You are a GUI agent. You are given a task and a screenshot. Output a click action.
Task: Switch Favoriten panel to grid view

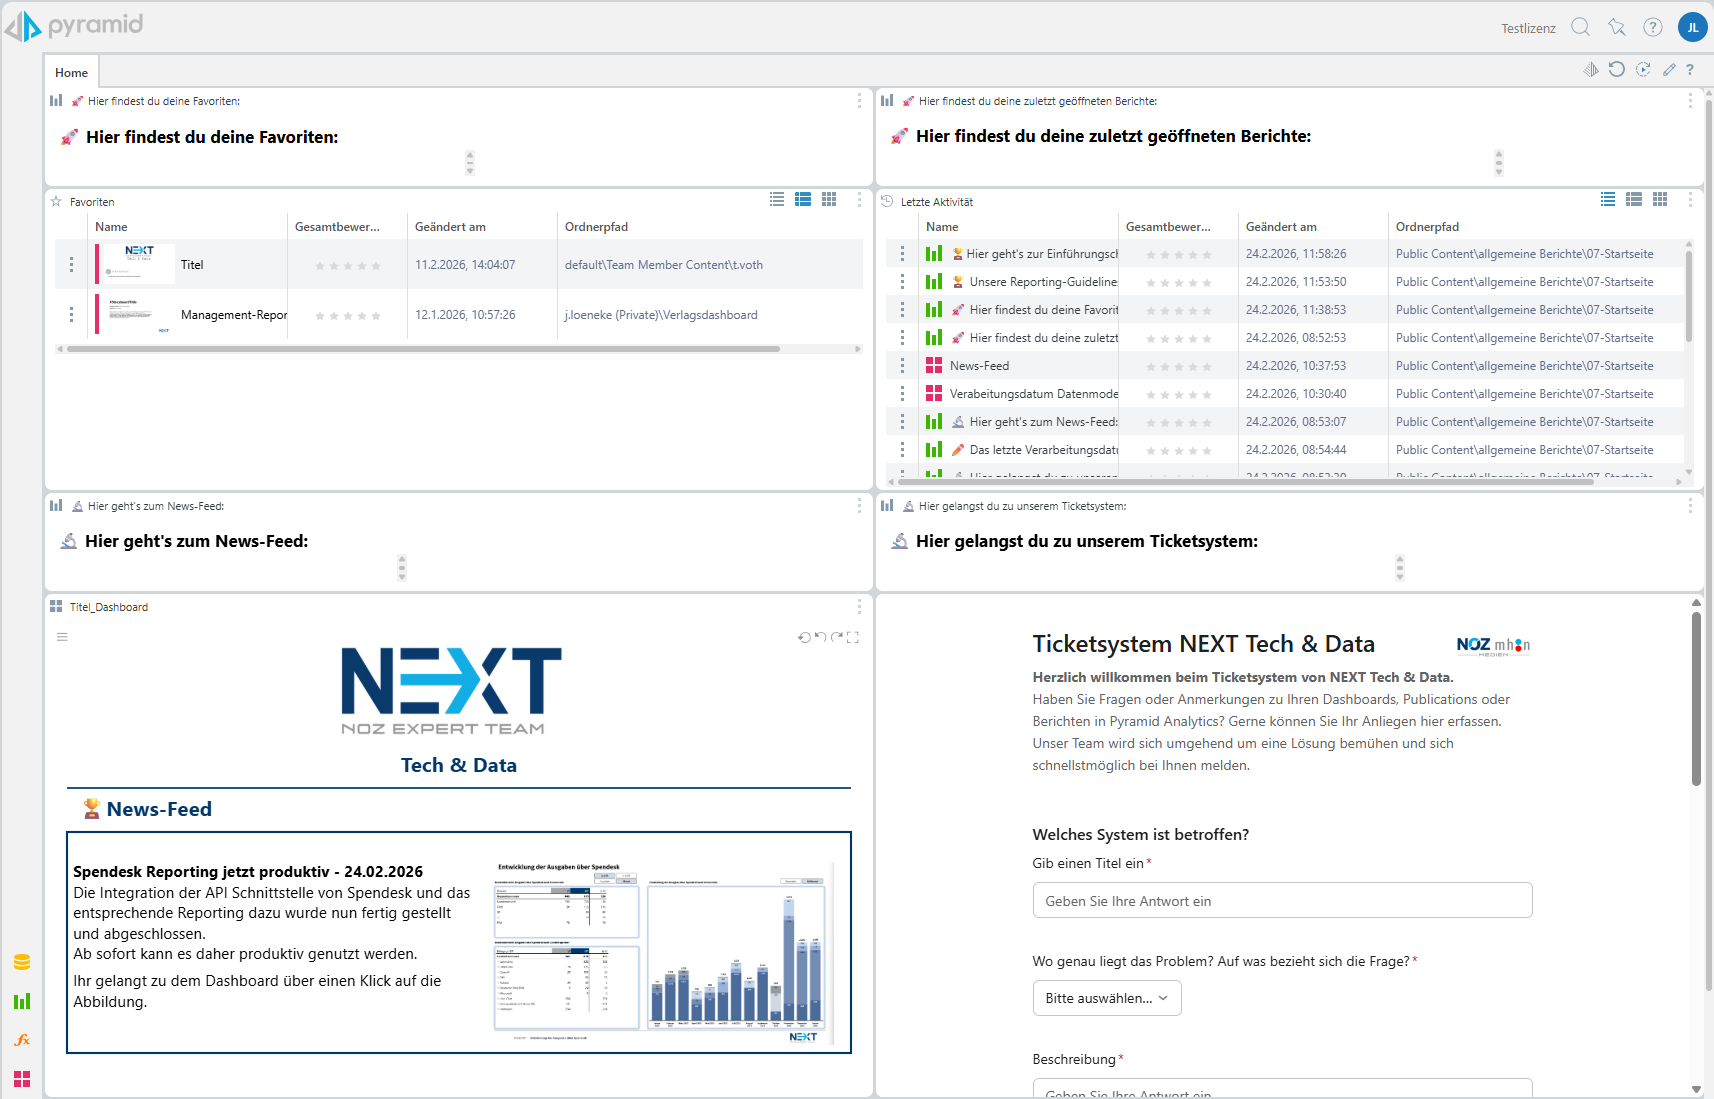pos(829,200)
